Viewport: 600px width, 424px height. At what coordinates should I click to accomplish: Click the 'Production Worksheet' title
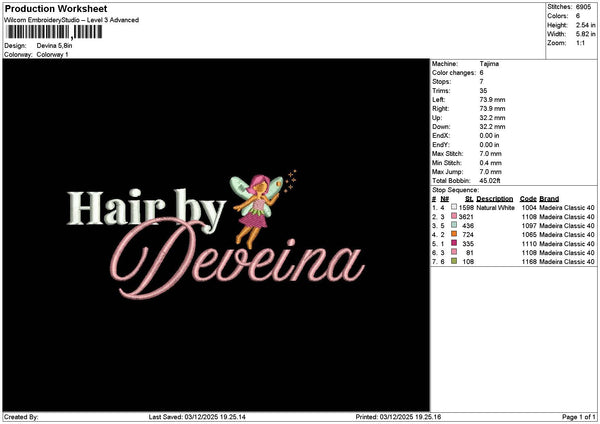click(x=56, y=8)
